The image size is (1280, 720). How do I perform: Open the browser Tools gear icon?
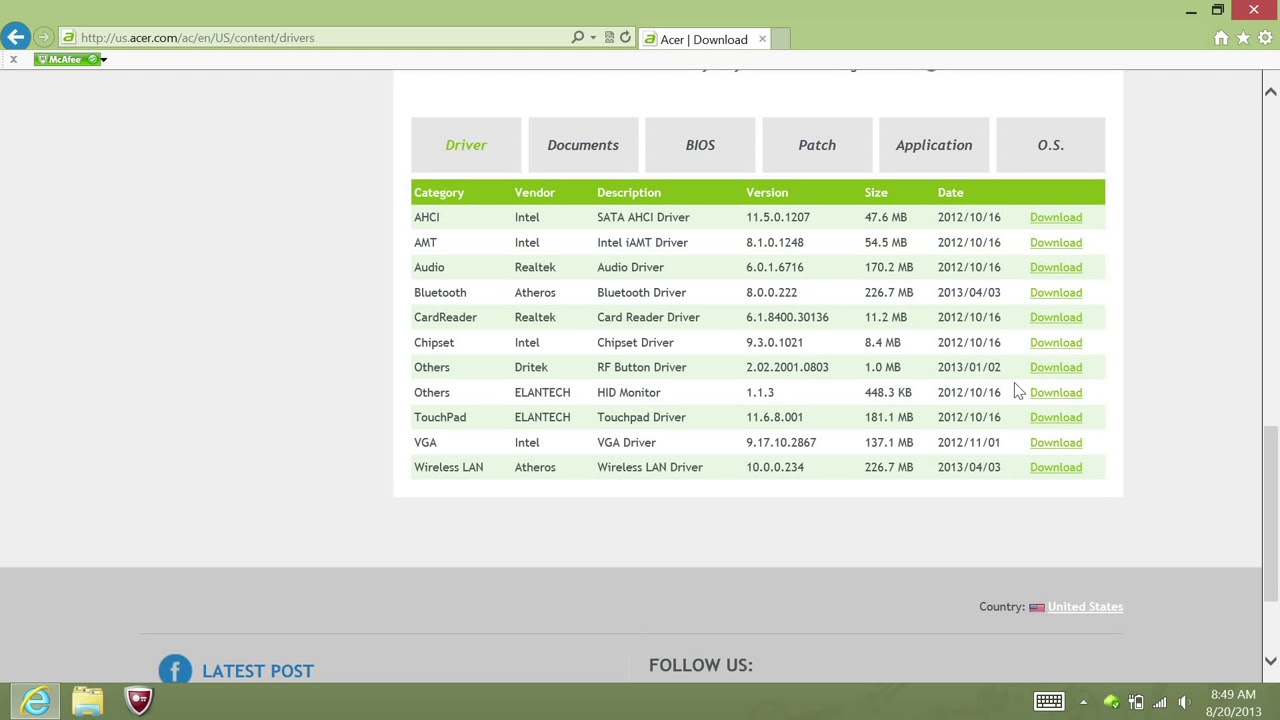pyautogui.click(x=1265, y=38)
